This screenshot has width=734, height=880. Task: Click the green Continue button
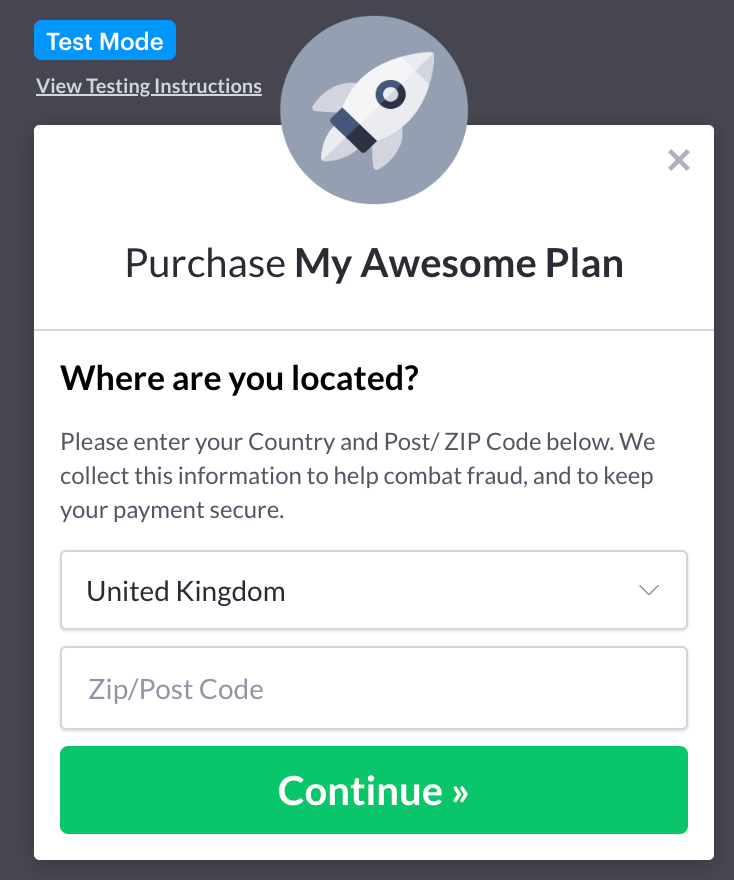(374, 790)
